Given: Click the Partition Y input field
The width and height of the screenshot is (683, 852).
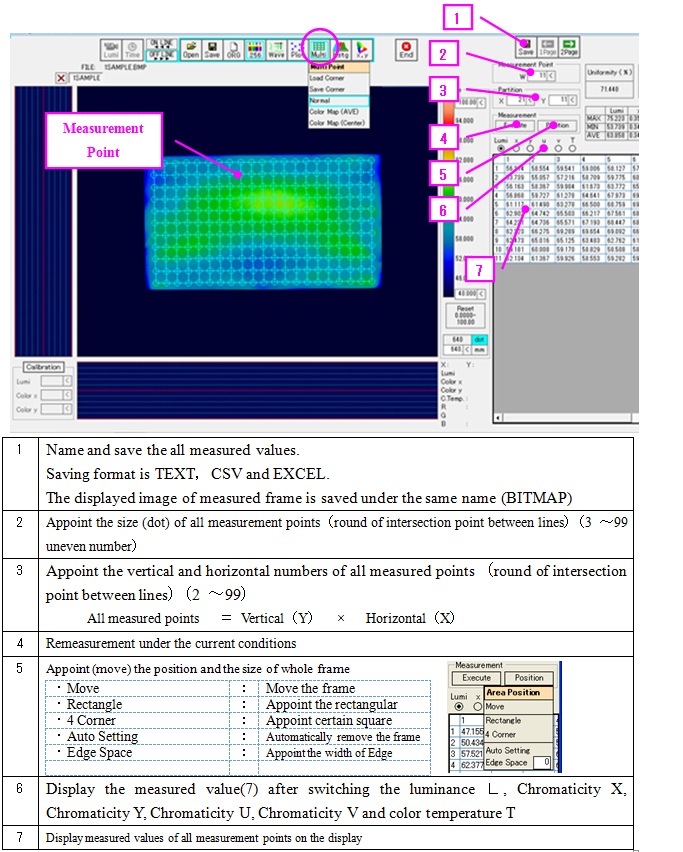Looking at the screenshot, I should tap(559, 101).
